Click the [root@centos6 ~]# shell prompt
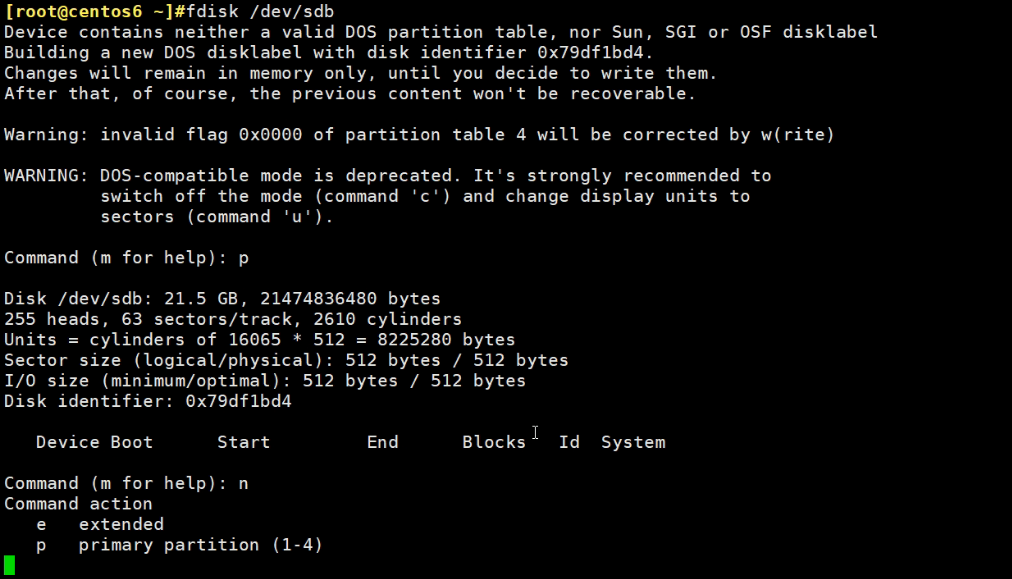 point(89,11)
